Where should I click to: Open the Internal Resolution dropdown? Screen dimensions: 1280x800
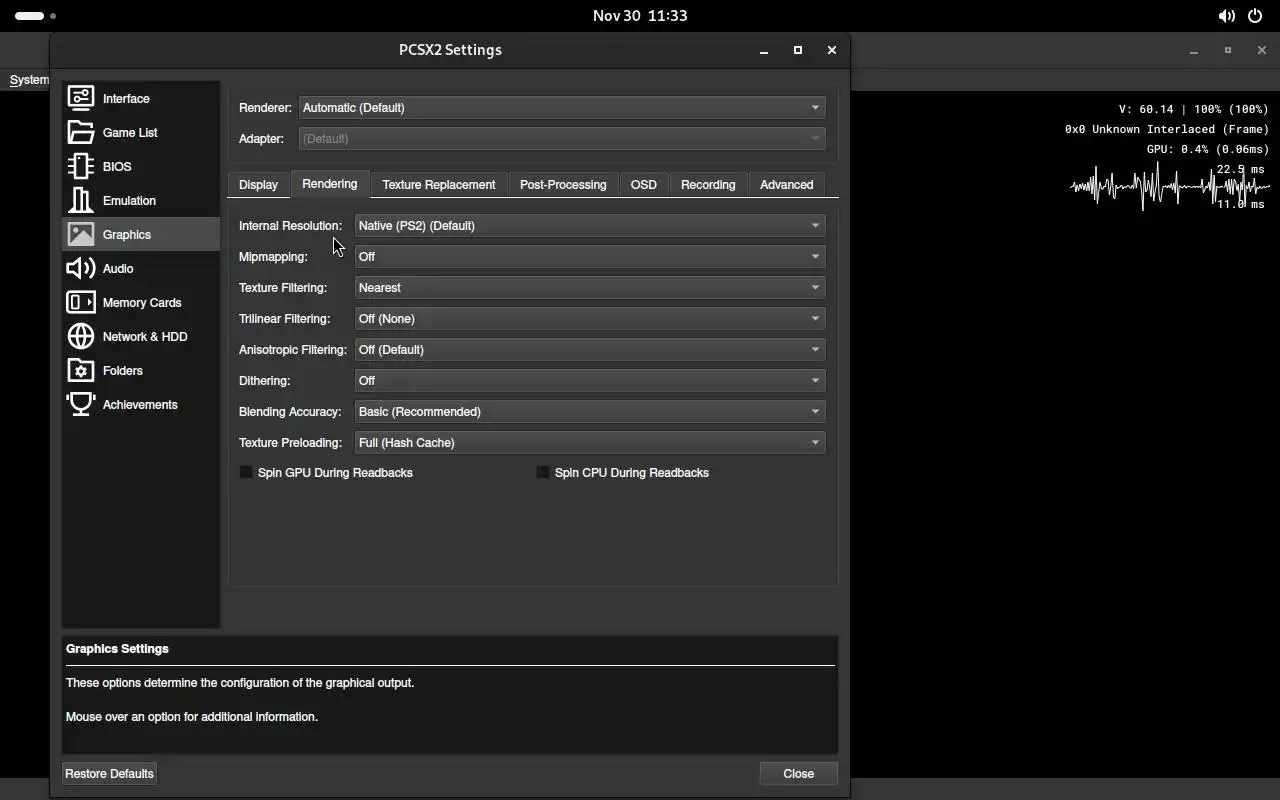point(590,225)
